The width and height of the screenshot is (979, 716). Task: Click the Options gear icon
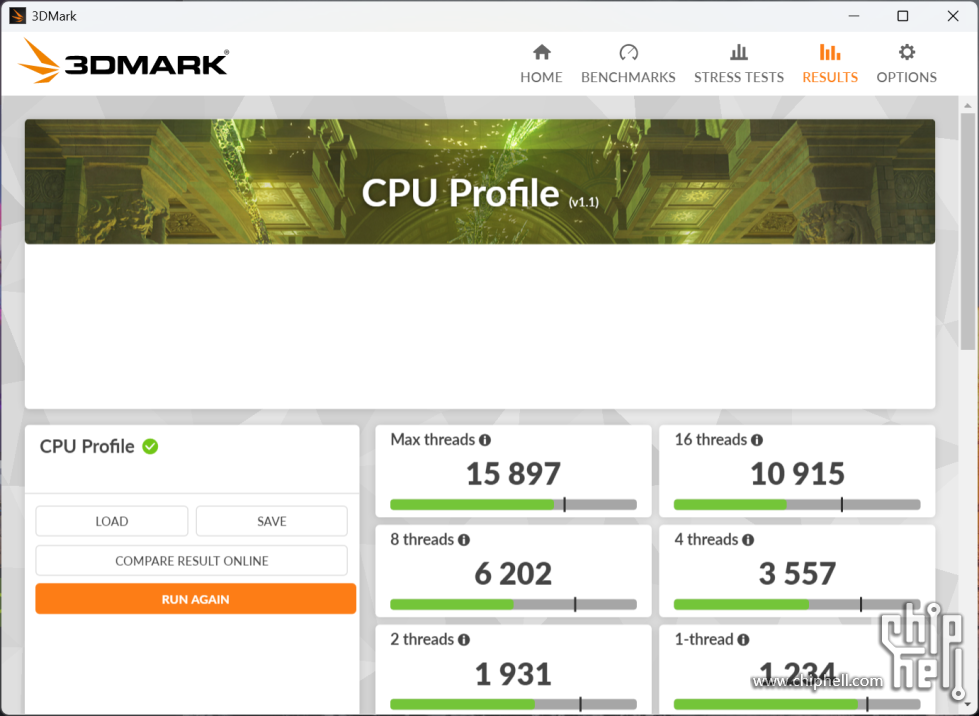pos(907,52)
